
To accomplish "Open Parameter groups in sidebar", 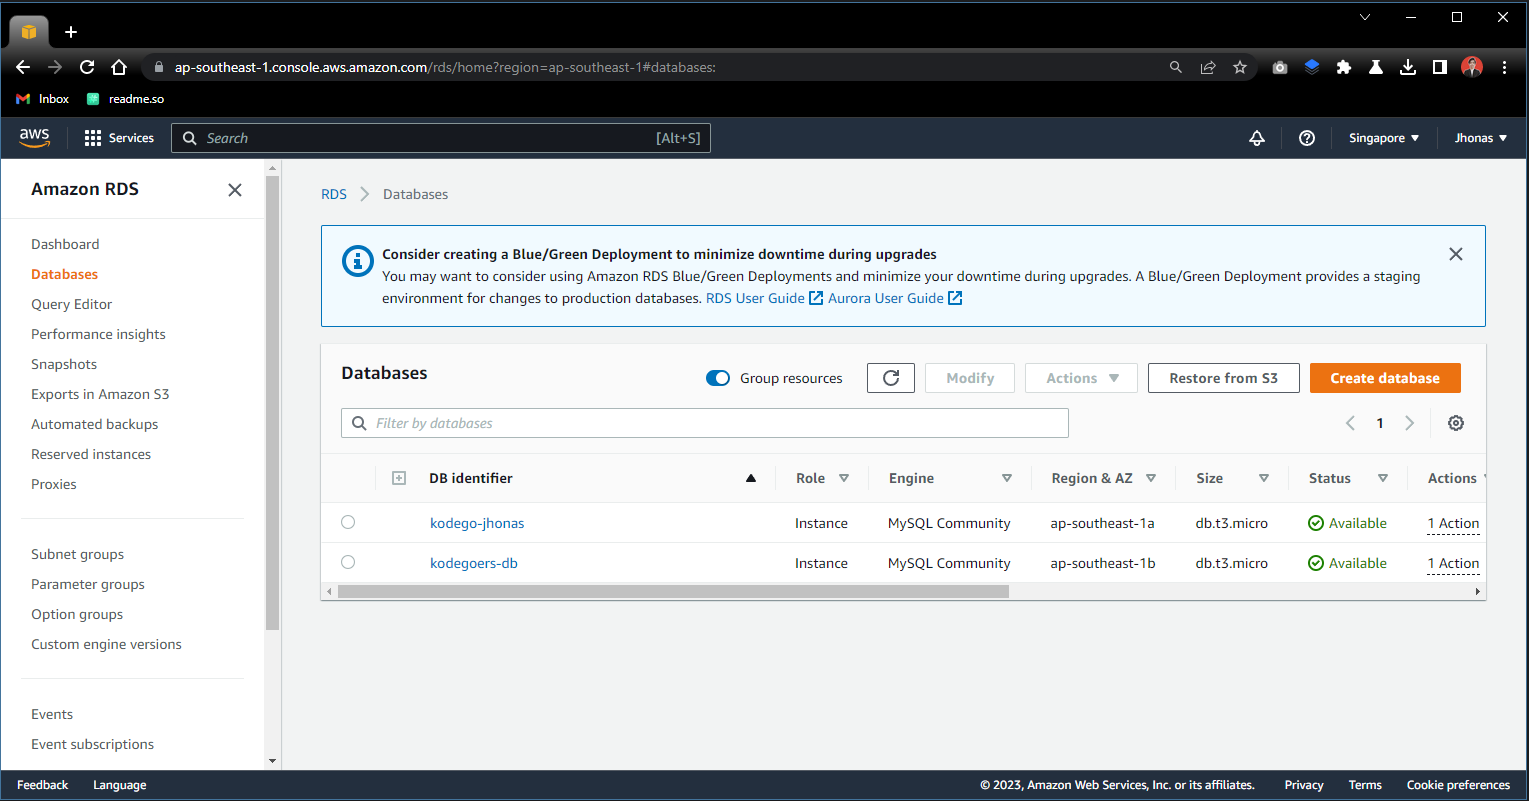I will coord(88,584).
